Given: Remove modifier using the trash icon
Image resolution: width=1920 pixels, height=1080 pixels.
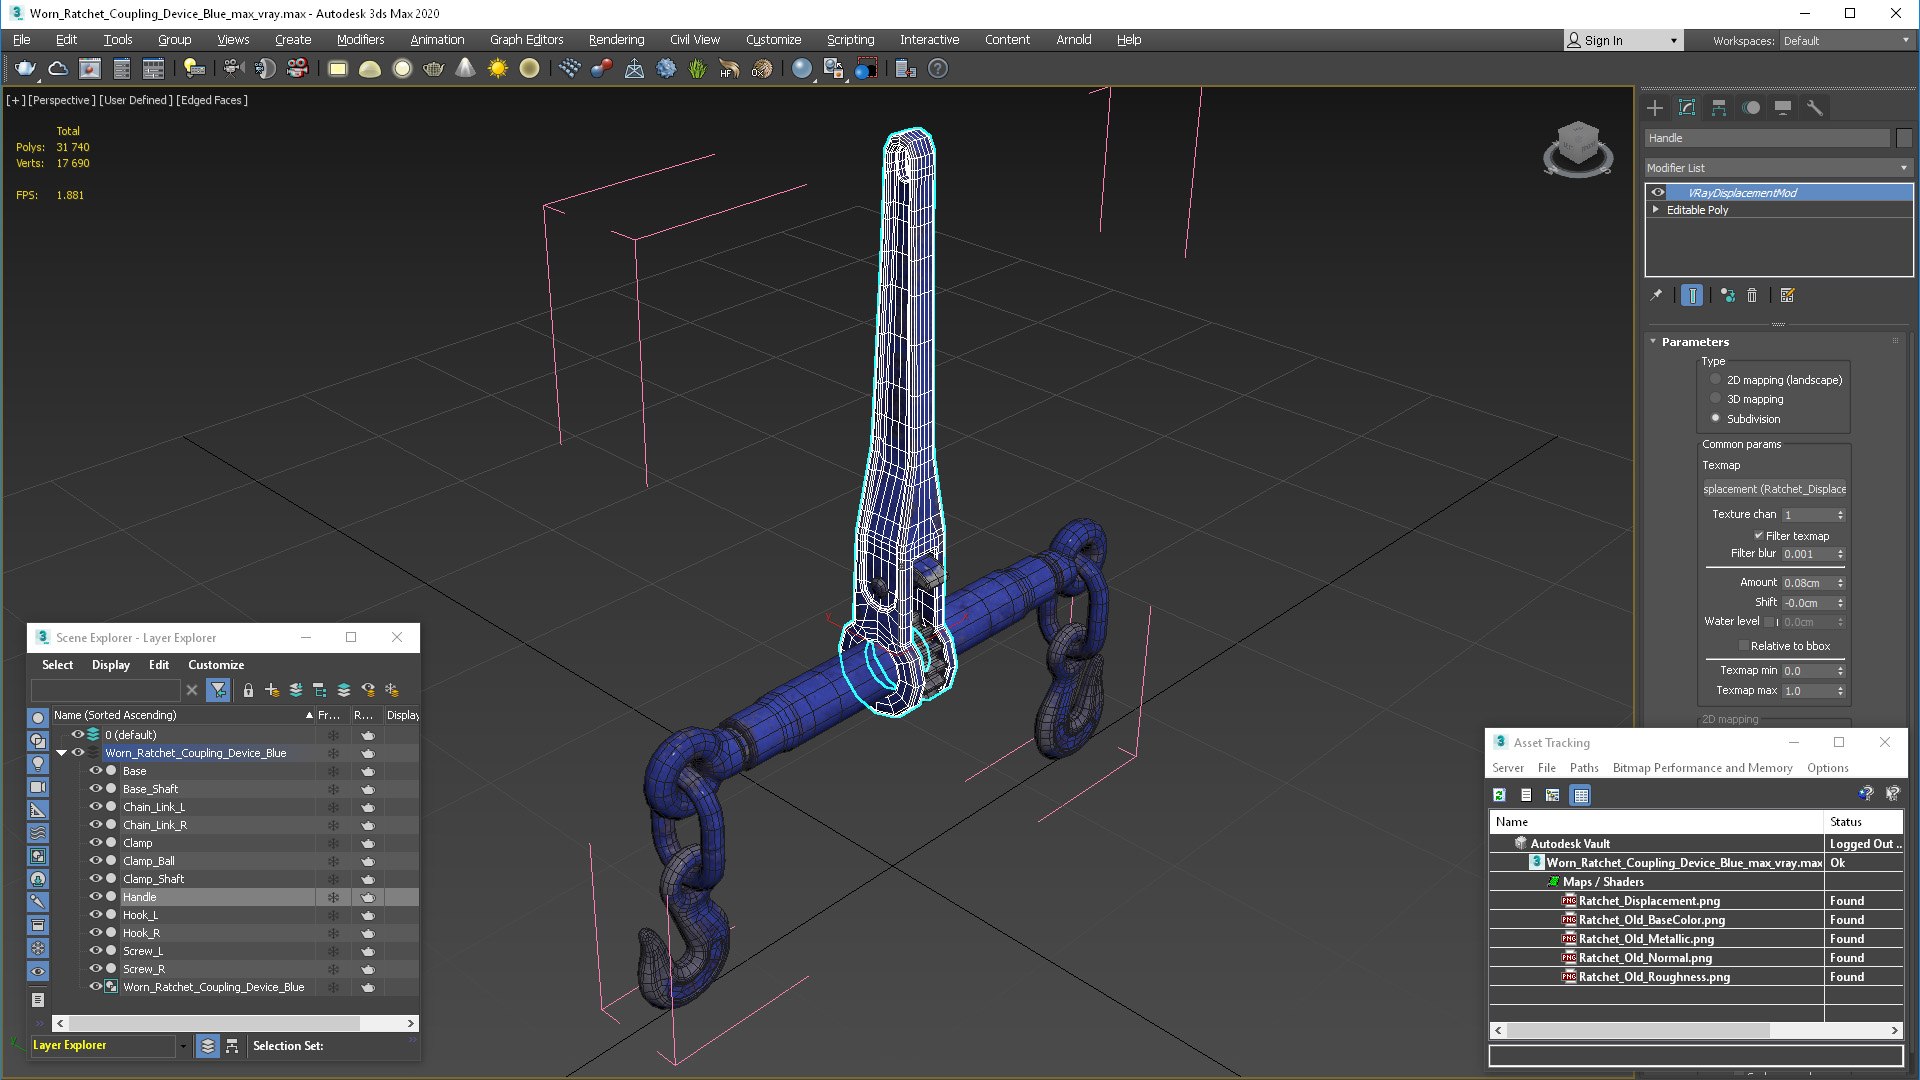Looking at the screenshot, I should pos(1752,296).
